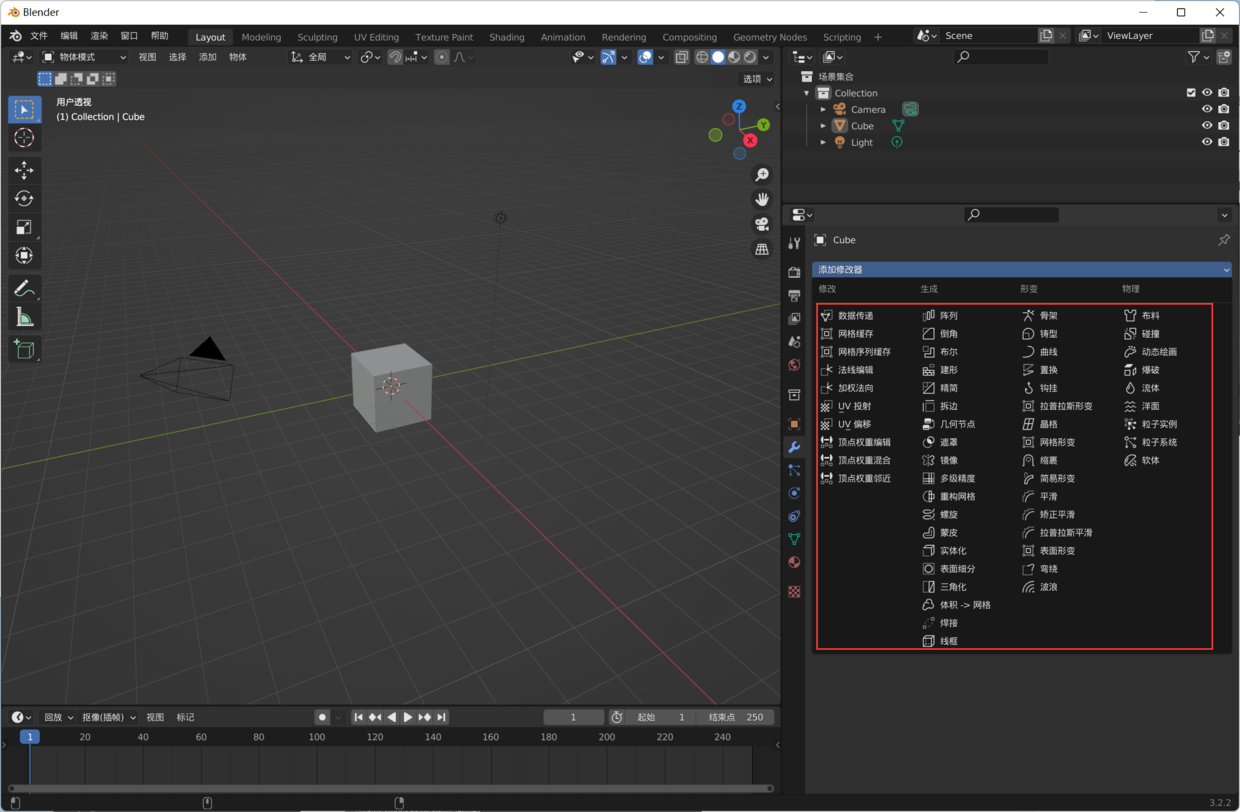Switch perspective/orthographic grid icon
1240x812 pixels.
tap(762, 249)
